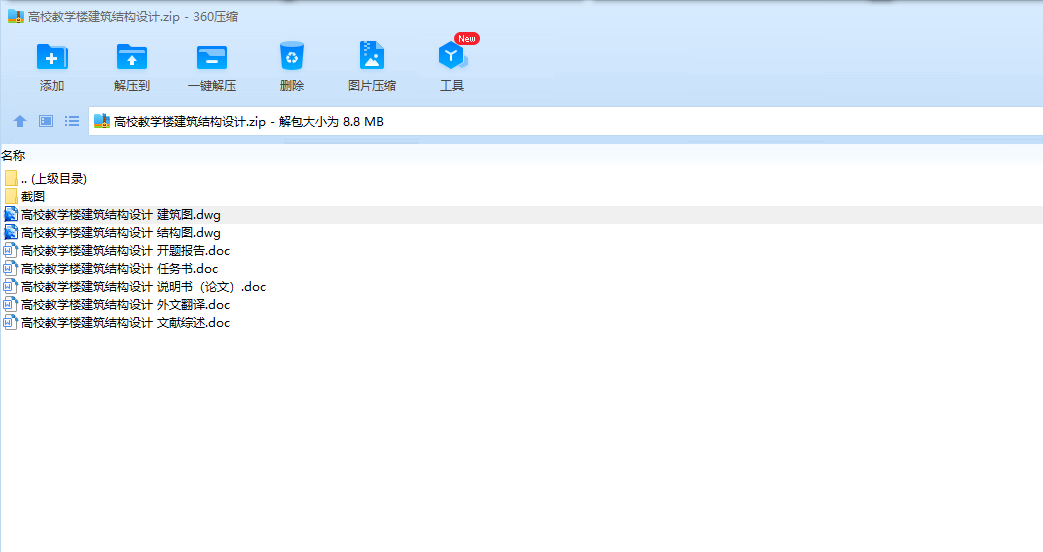Select the .. (上级目录) entry

pyautogui.click(x=54, y=178)
